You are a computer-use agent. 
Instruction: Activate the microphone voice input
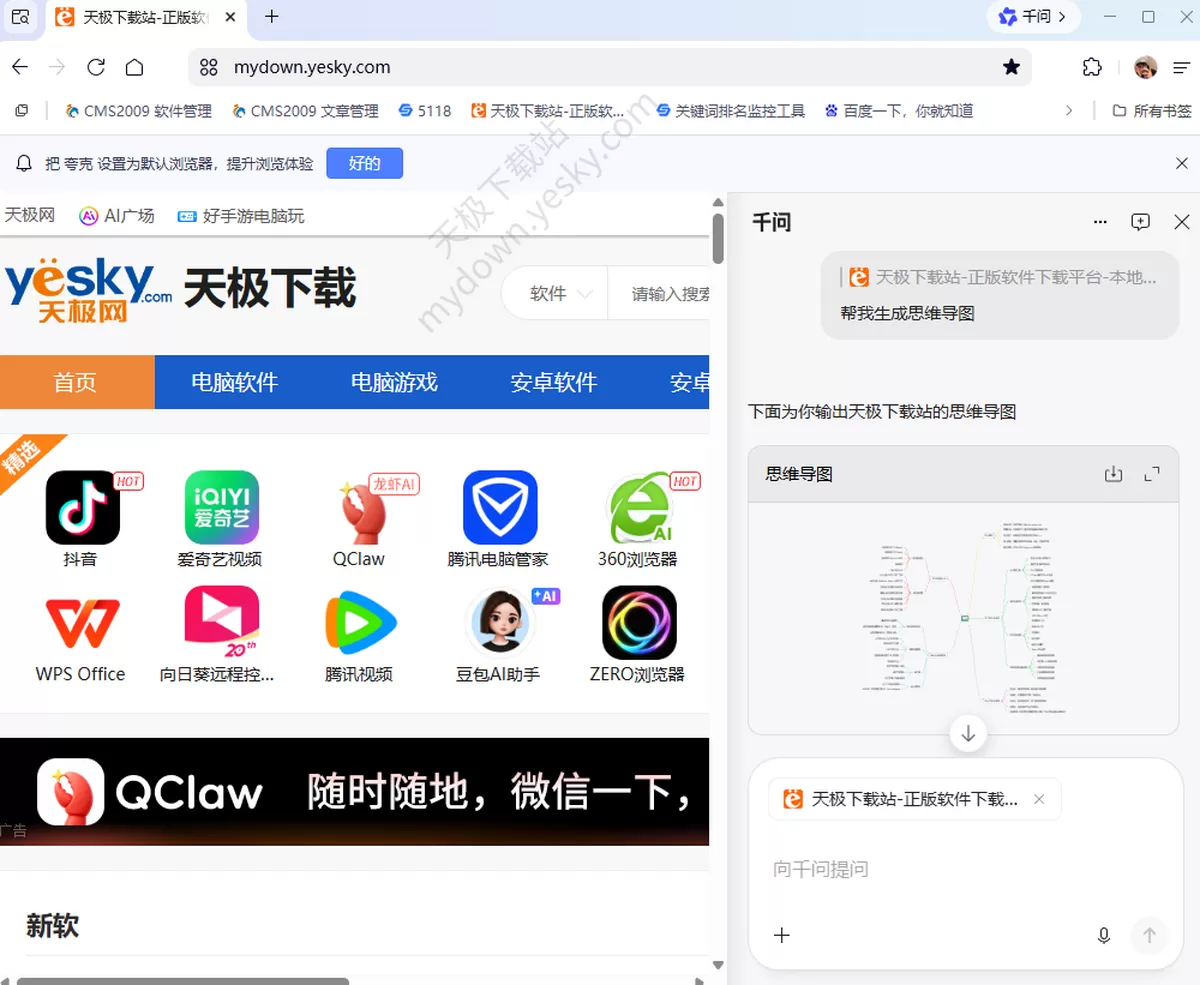coord(1104,935)
